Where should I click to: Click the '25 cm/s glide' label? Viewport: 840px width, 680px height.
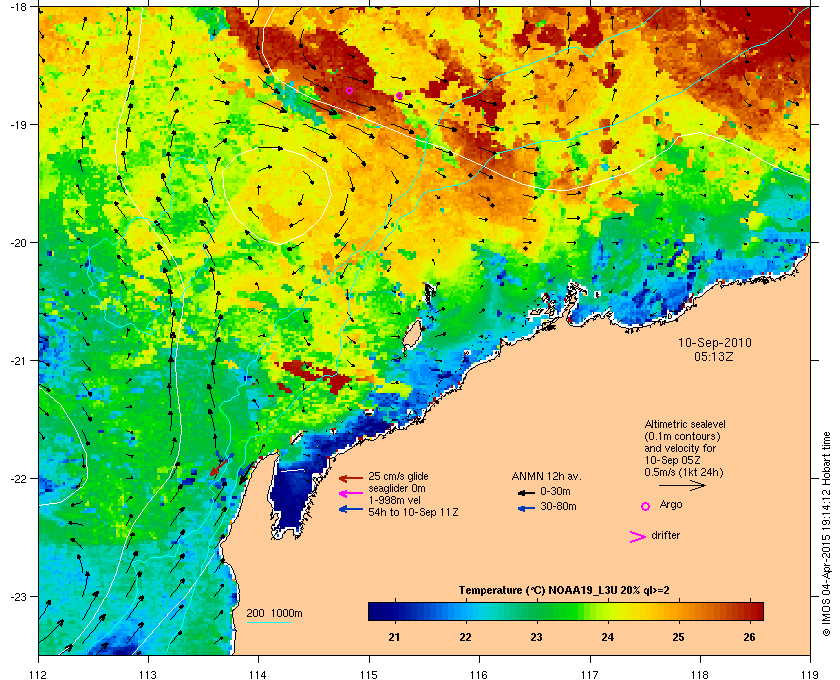click(398, 476)
